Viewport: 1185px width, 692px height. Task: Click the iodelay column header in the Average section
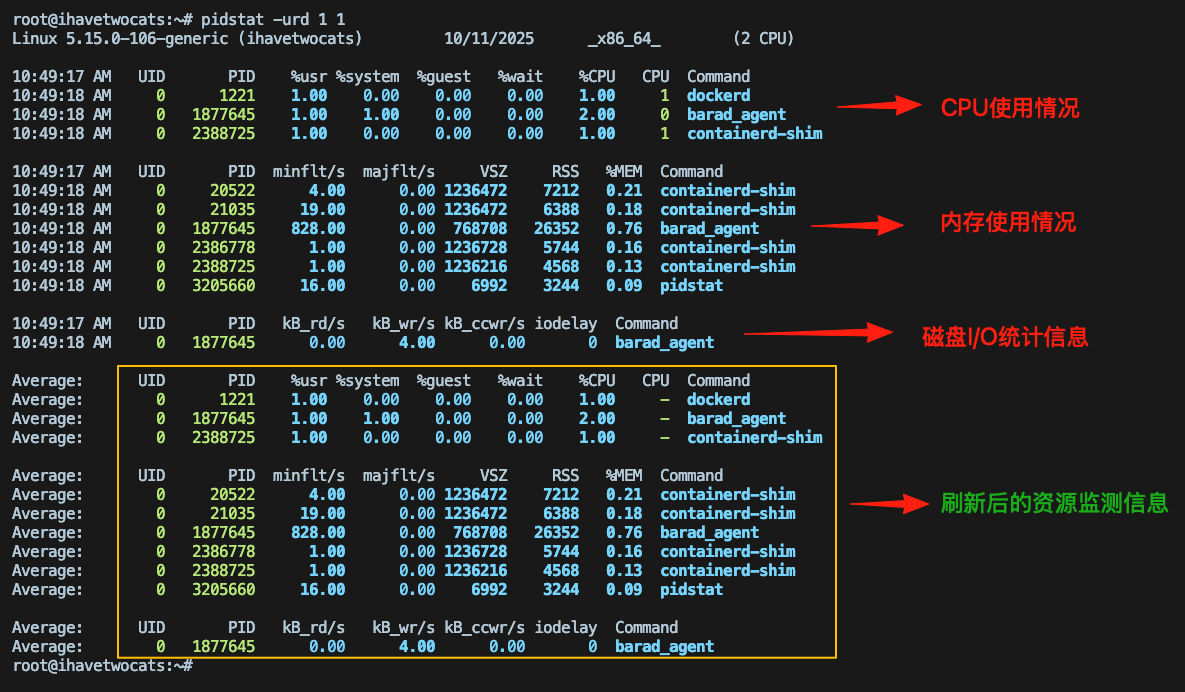tap(565, 627)
